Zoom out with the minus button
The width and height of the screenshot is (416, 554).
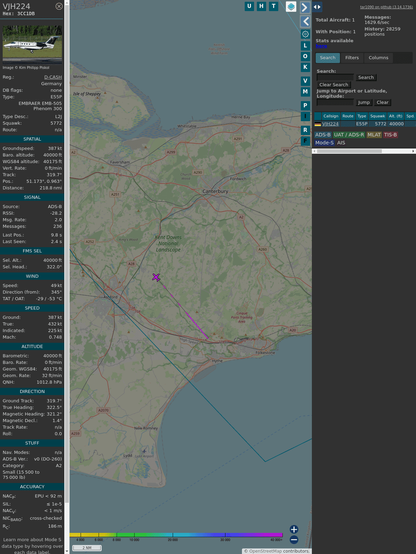[x=294, y=540]
